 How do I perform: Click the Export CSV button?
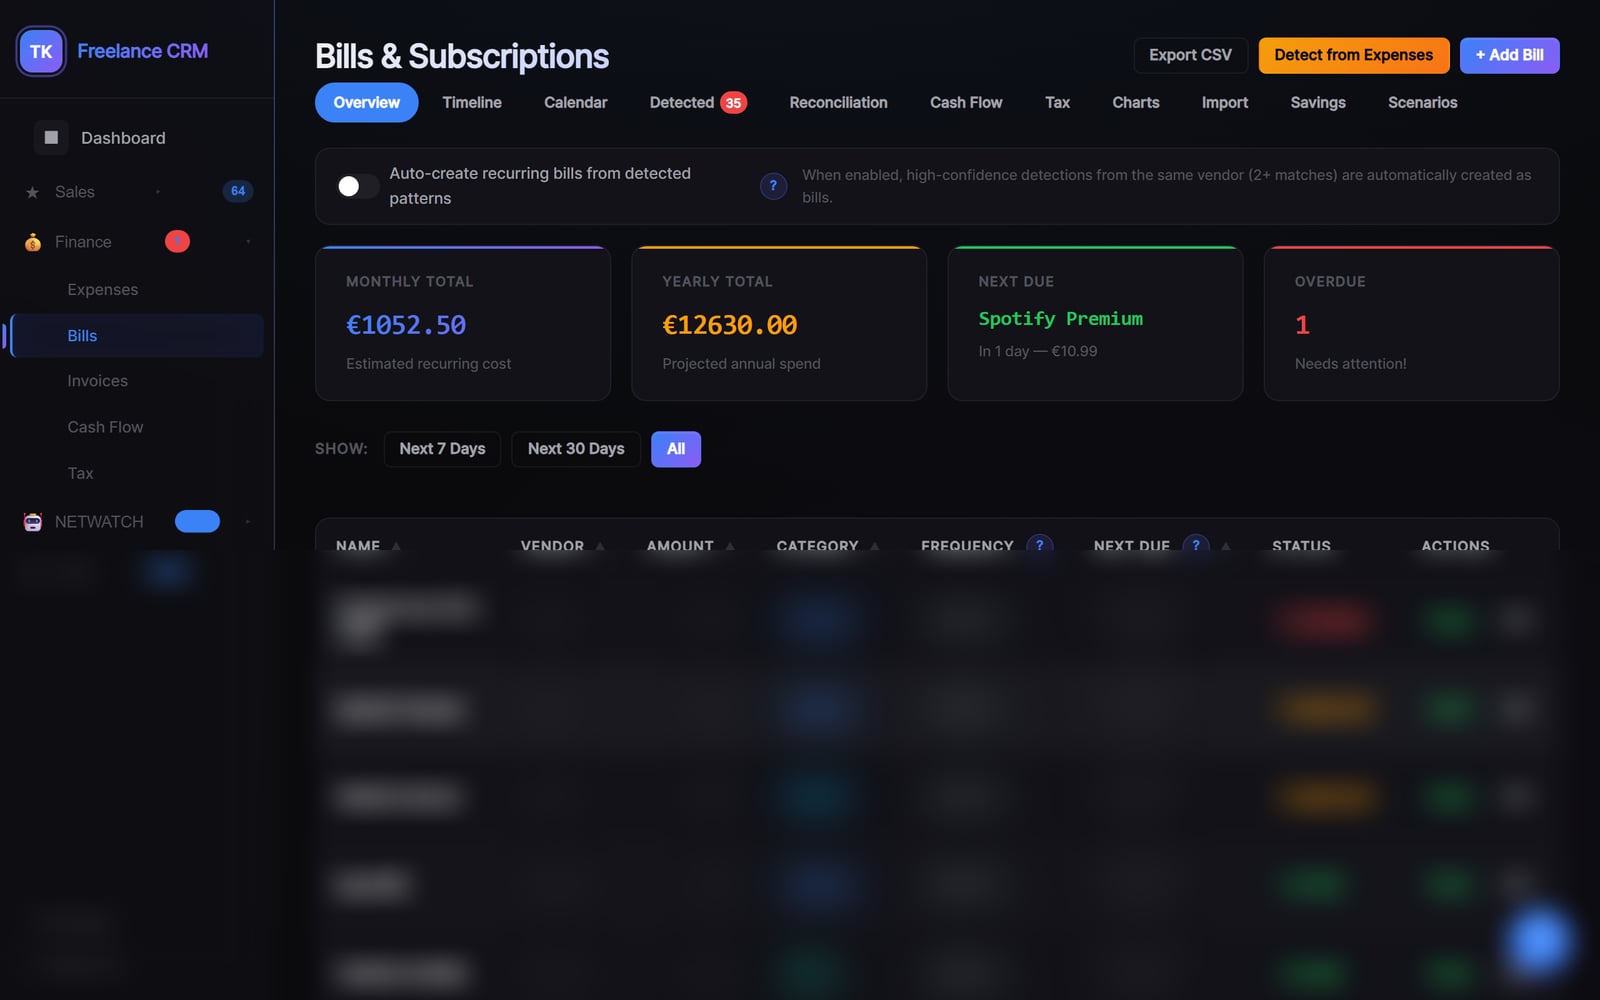coord(1190,55)
